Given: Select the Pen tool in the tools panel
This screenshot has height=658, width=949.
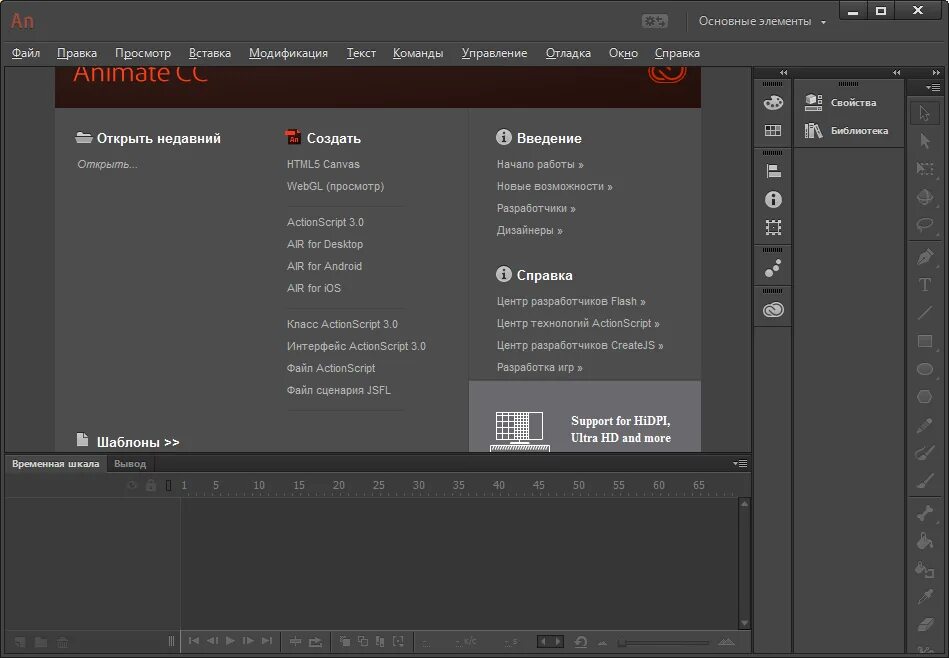Looking at the screenshot, I should [925, 257].
